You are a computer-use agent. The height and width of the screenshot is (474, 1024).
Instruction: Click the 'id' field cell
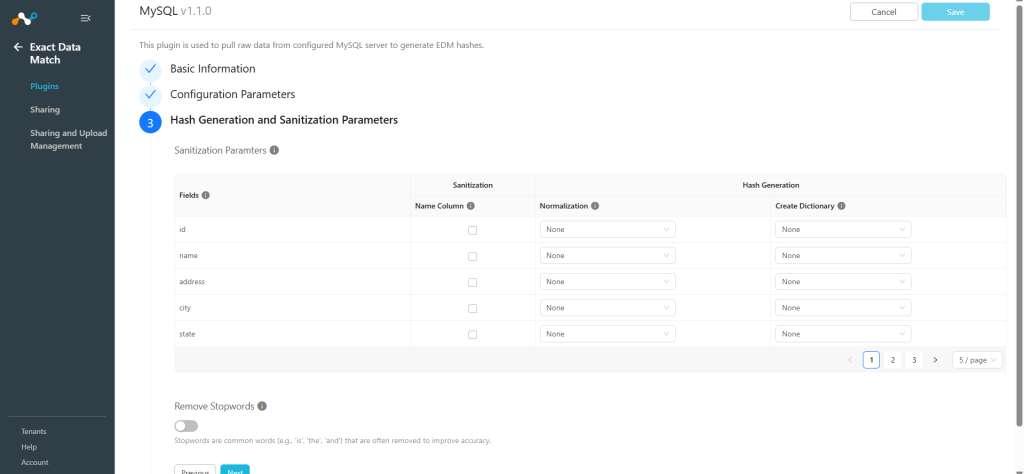[x=292, y=229]
